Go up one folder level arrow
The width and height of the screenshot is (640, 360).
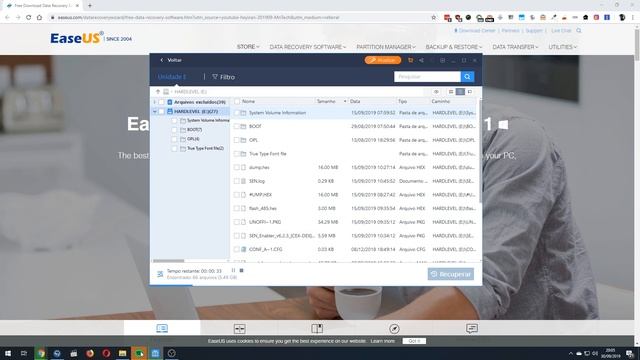pyautogui.click(x=158, y=92)
